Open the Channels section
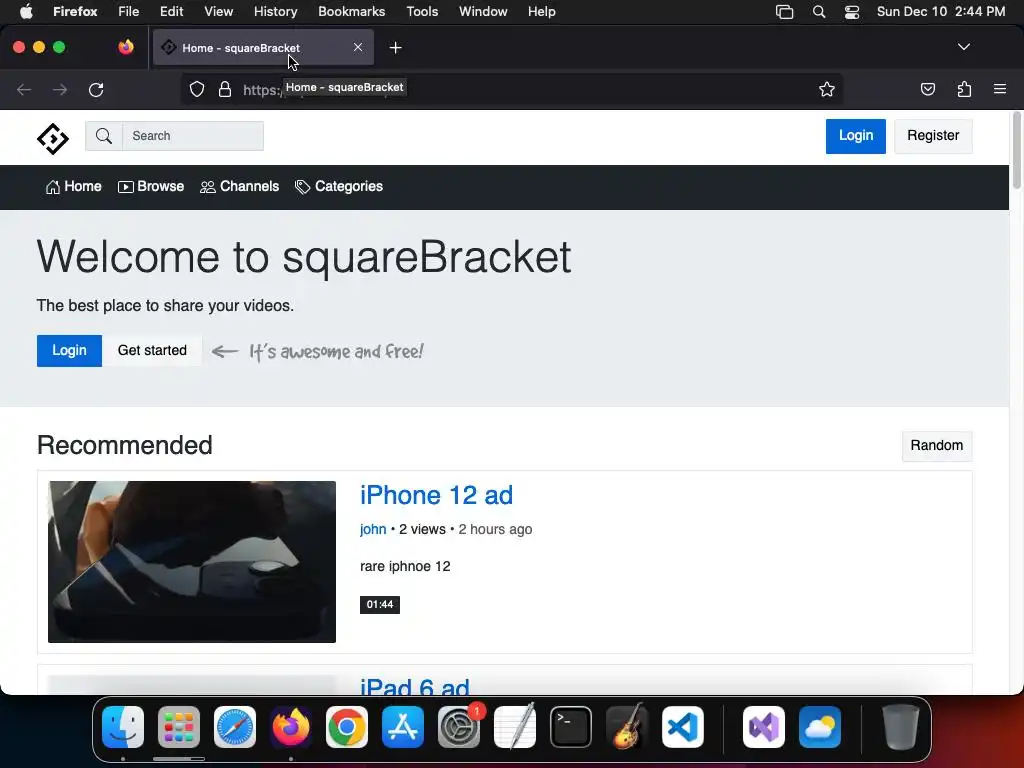Screen dimensions: 1024x768 click(x=240, y=187)
